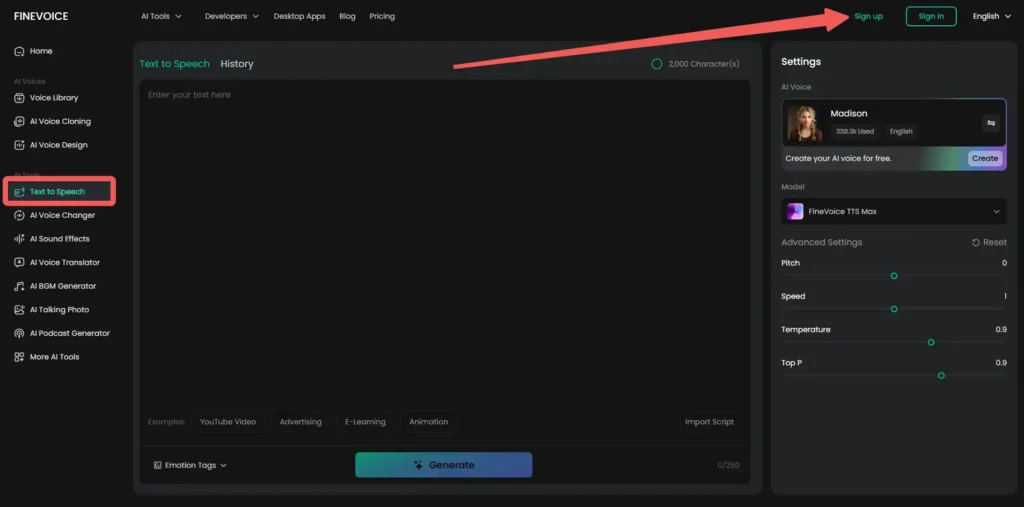This screenshot has height=507, width=1024.
Task: Click the FINEVOICE logo
Action: pos(40,16)
